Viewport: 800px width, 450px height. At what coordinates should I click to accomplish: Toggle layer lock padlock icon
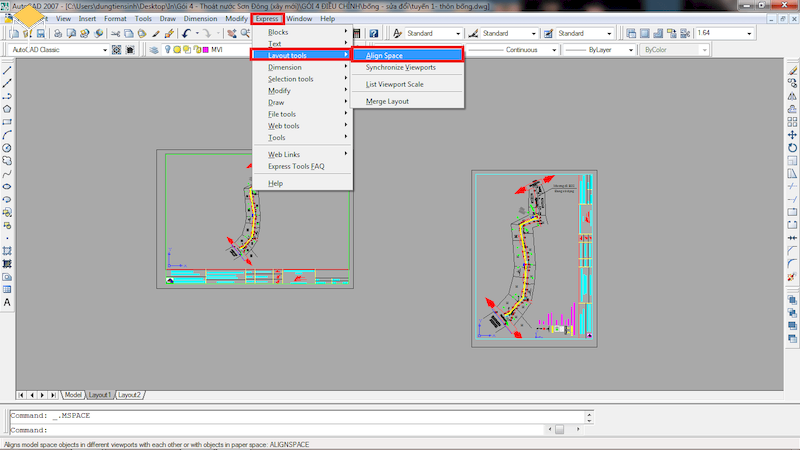(x=197, y=49)
